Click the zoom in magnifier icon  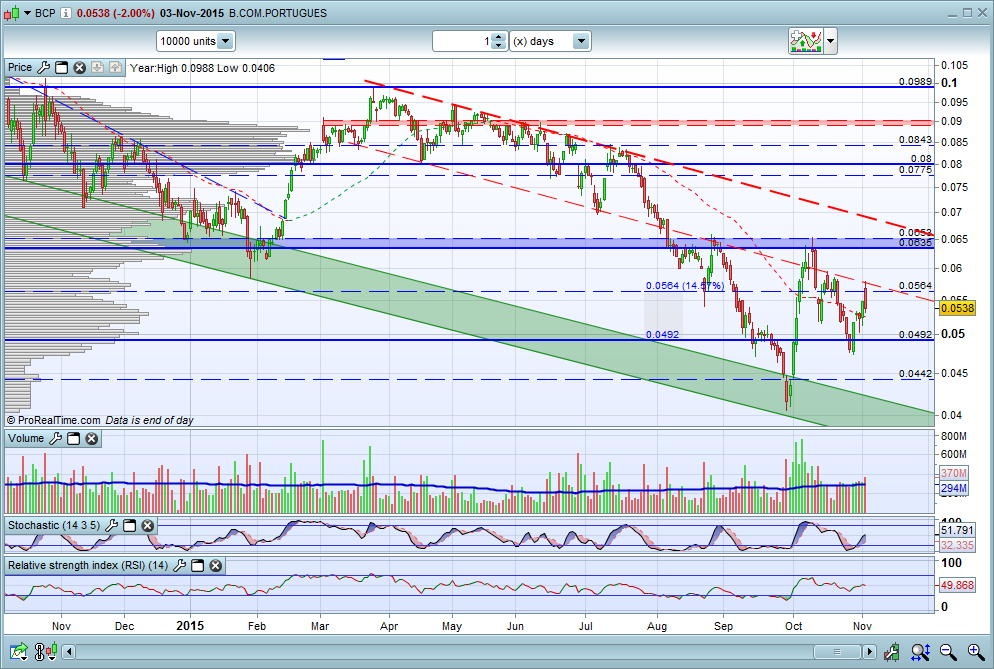tap(976, 651)
